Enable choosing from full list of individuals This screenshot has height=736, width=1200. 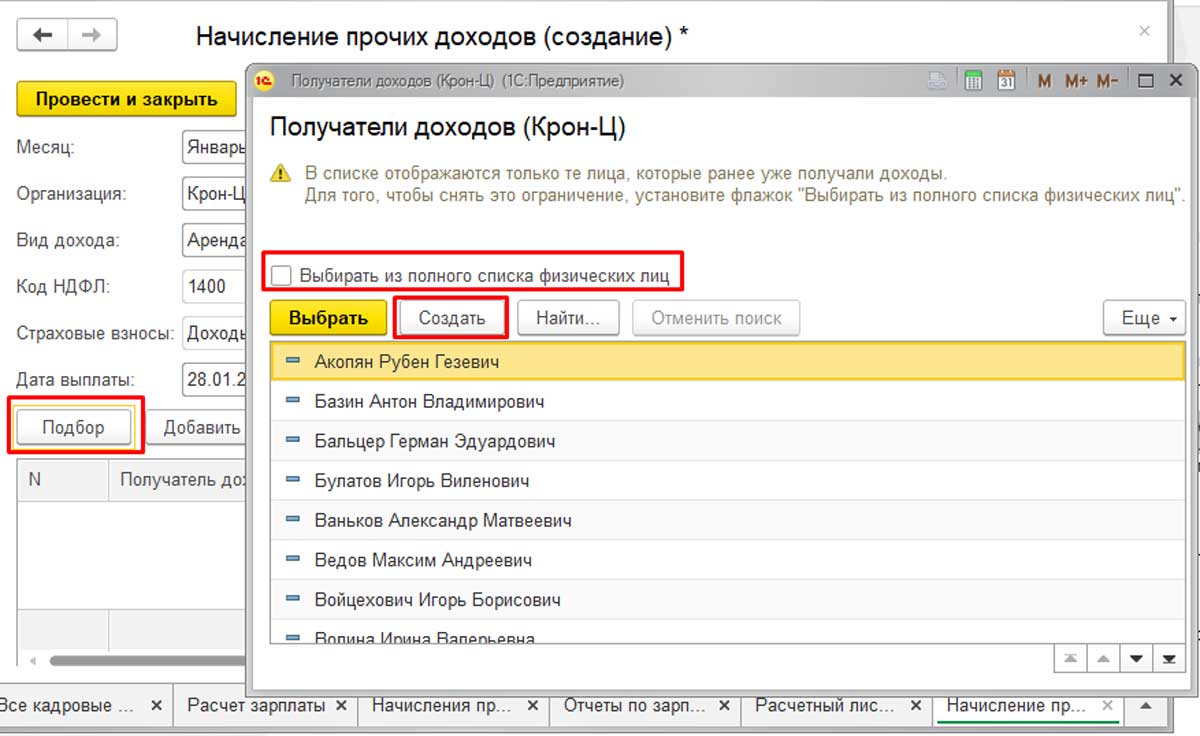point(282,275)
